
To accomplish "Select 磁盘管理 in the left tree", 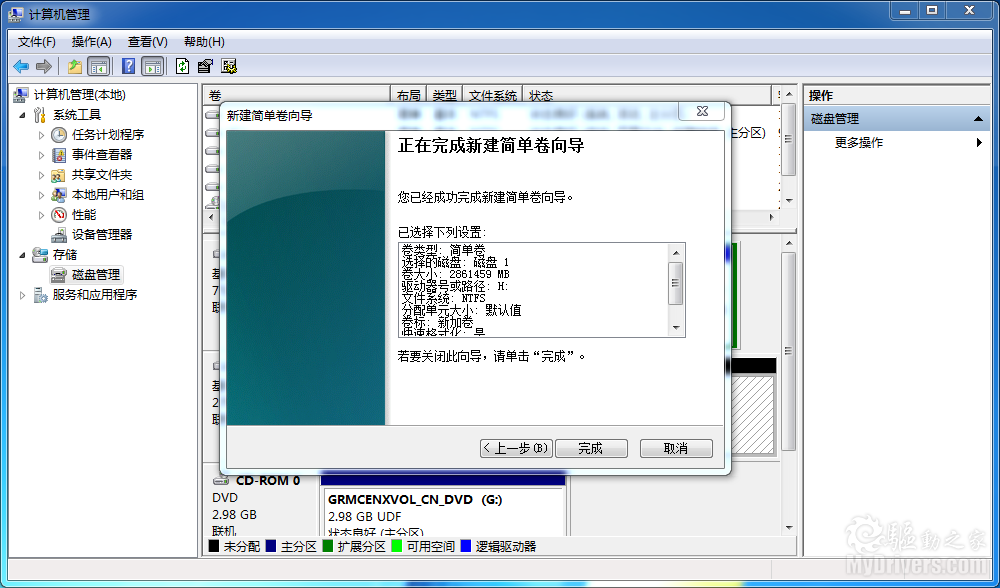I will tap(96, 274).
